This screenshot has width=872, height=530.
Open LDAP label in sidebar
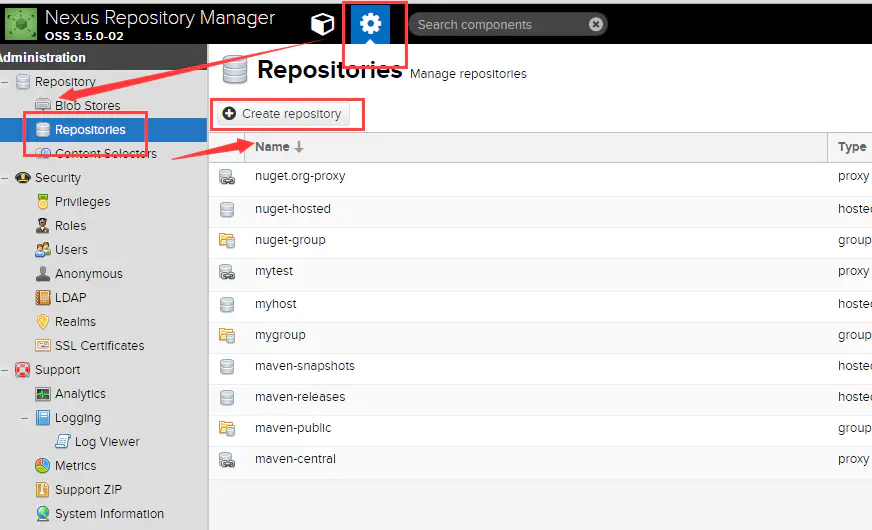71,298
